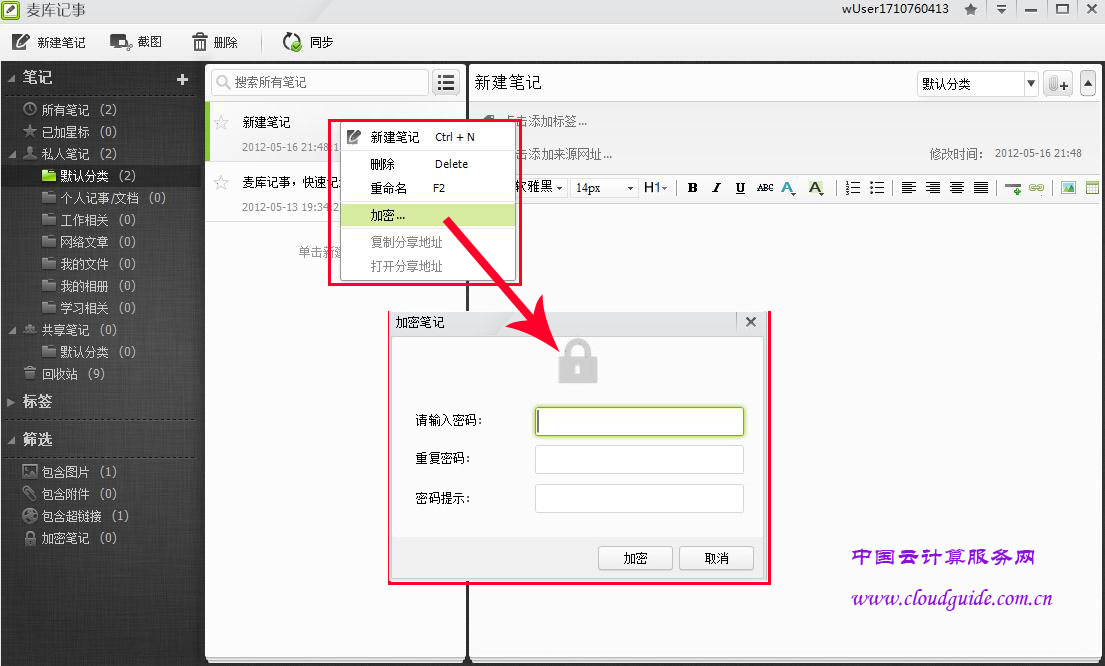Click the 重复密码 field
Screen dimensions: 1105x666
tap(639, 460)
